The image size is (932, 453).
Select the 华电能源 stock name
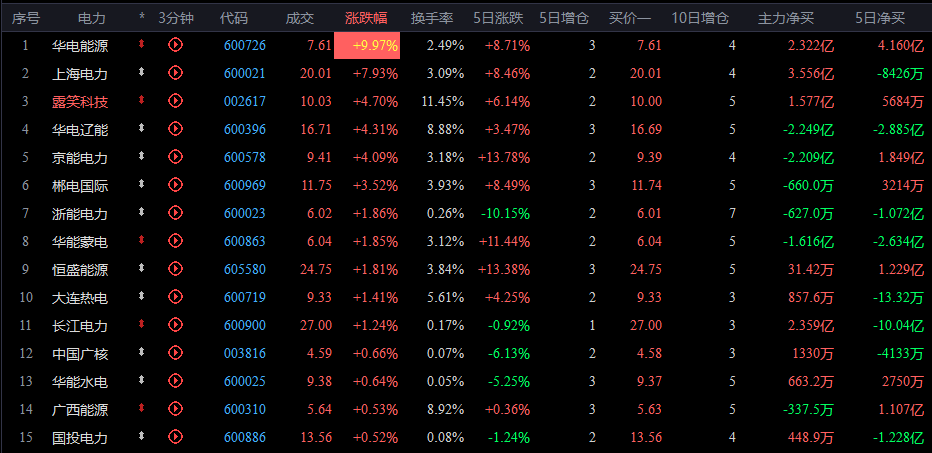point(80,46)
